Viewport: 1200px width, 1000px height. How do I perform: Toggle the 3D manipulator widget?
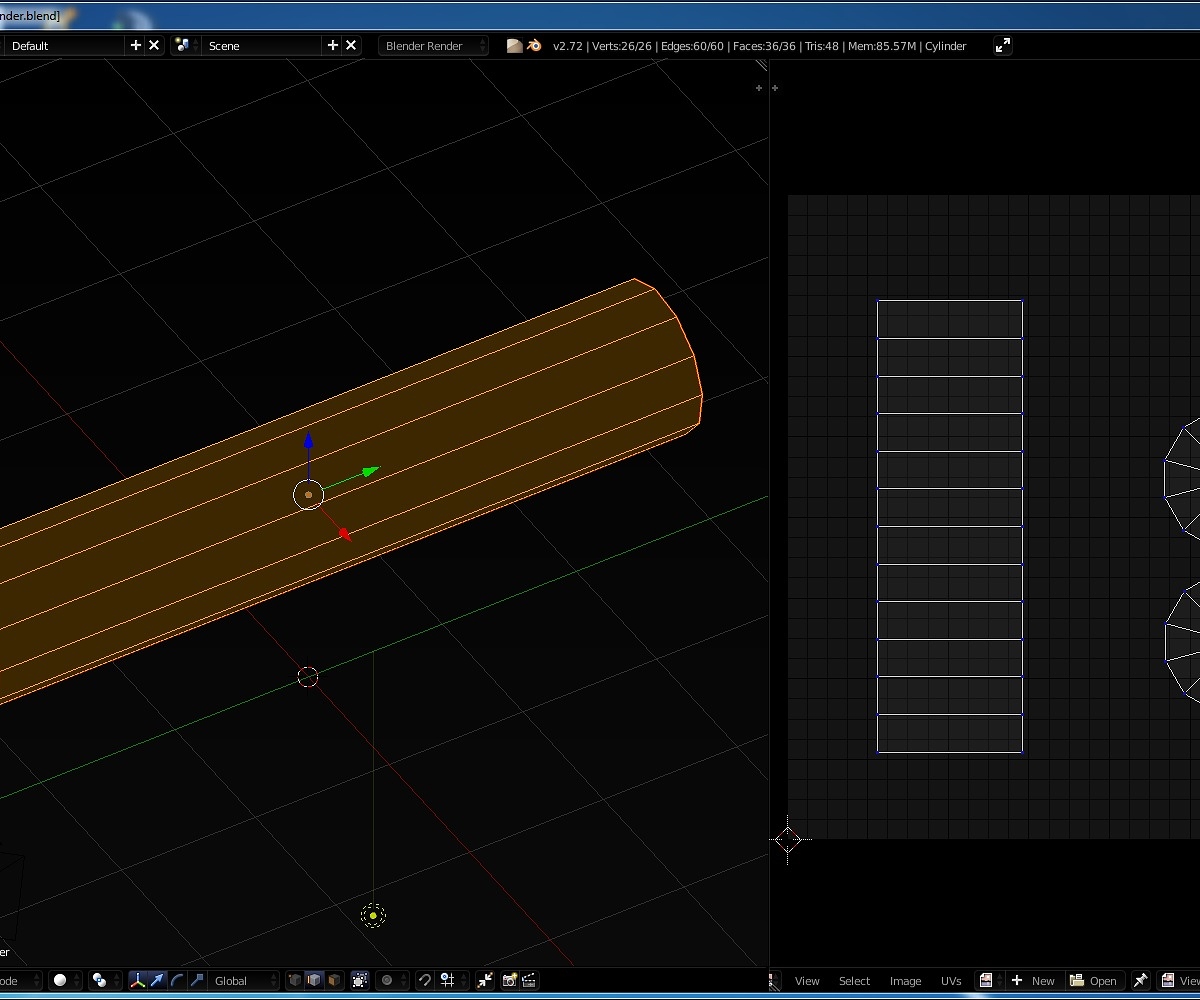[138, 980]
